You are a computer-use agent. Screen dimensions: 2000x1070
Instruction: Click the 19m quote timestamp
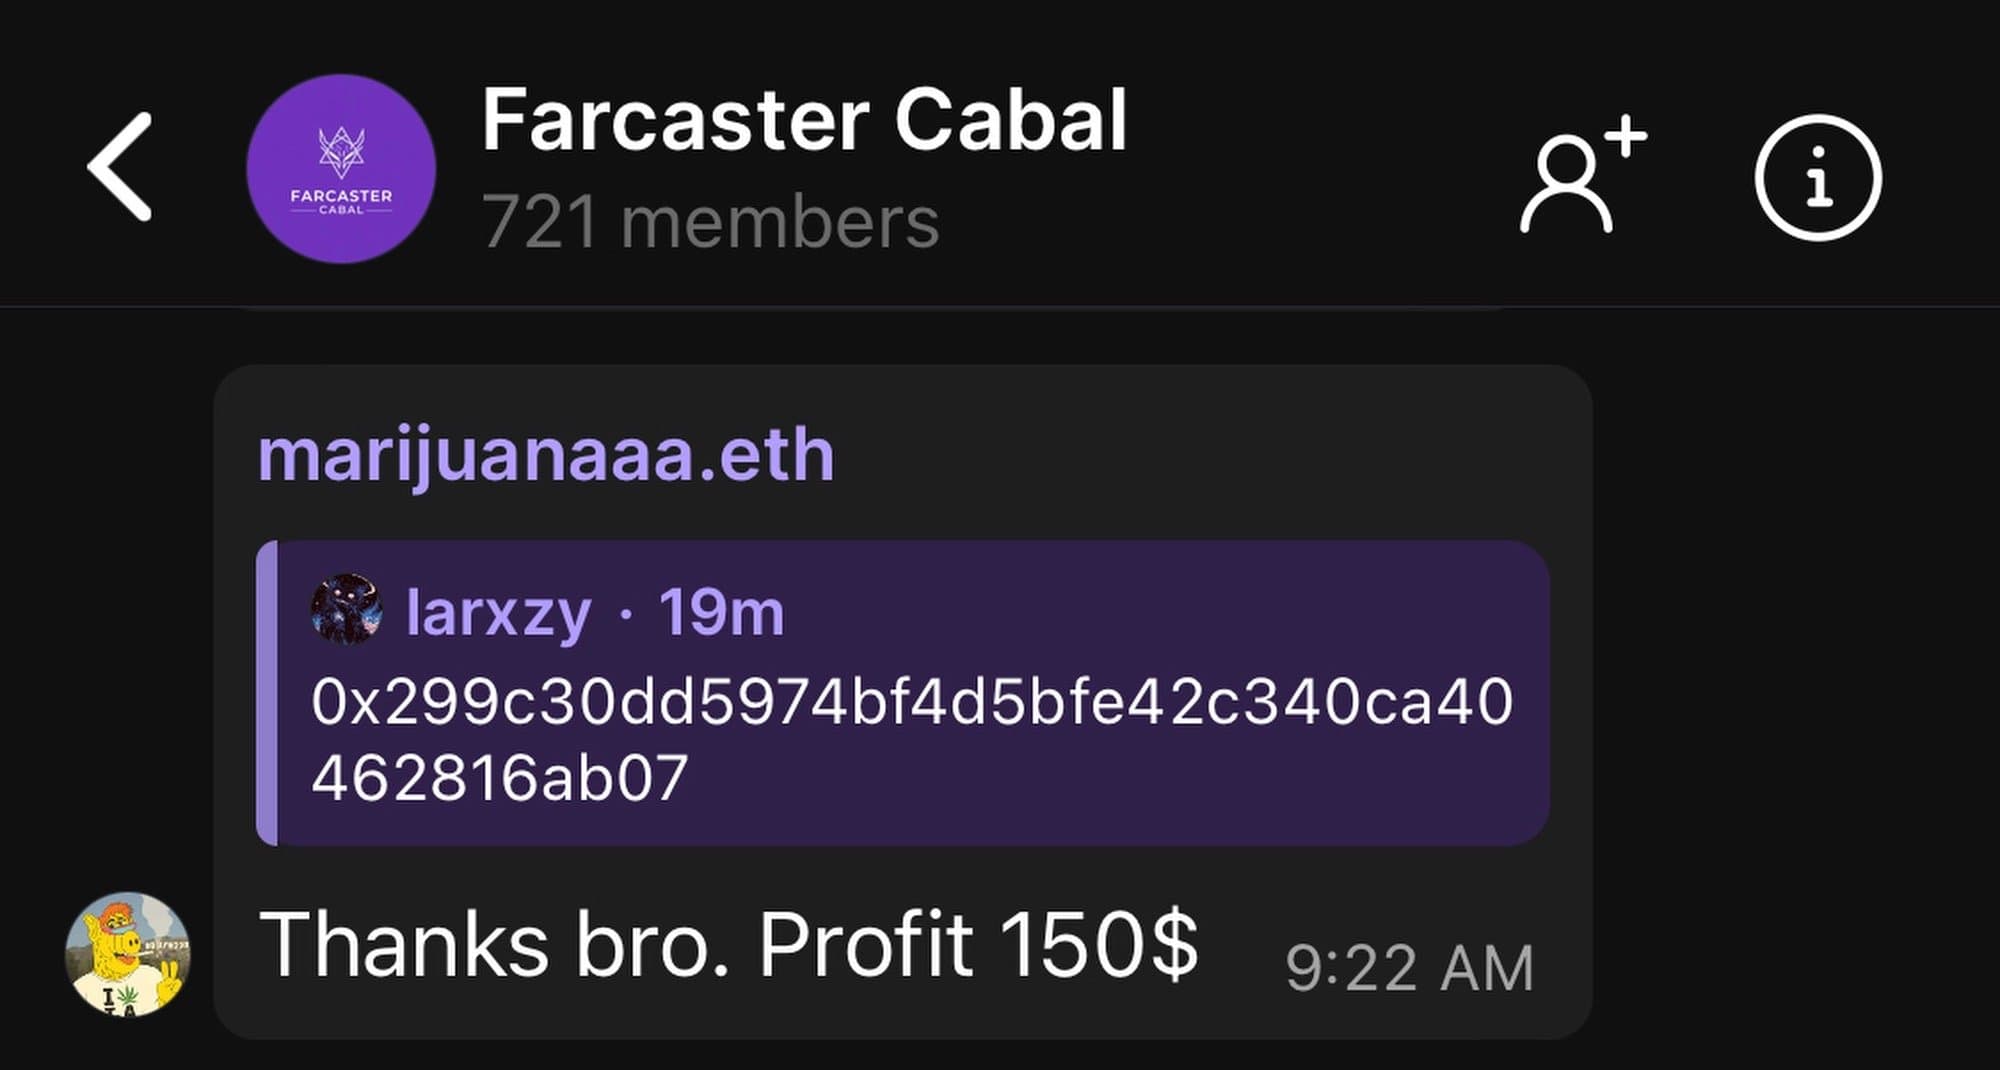[x=721, y=612]
